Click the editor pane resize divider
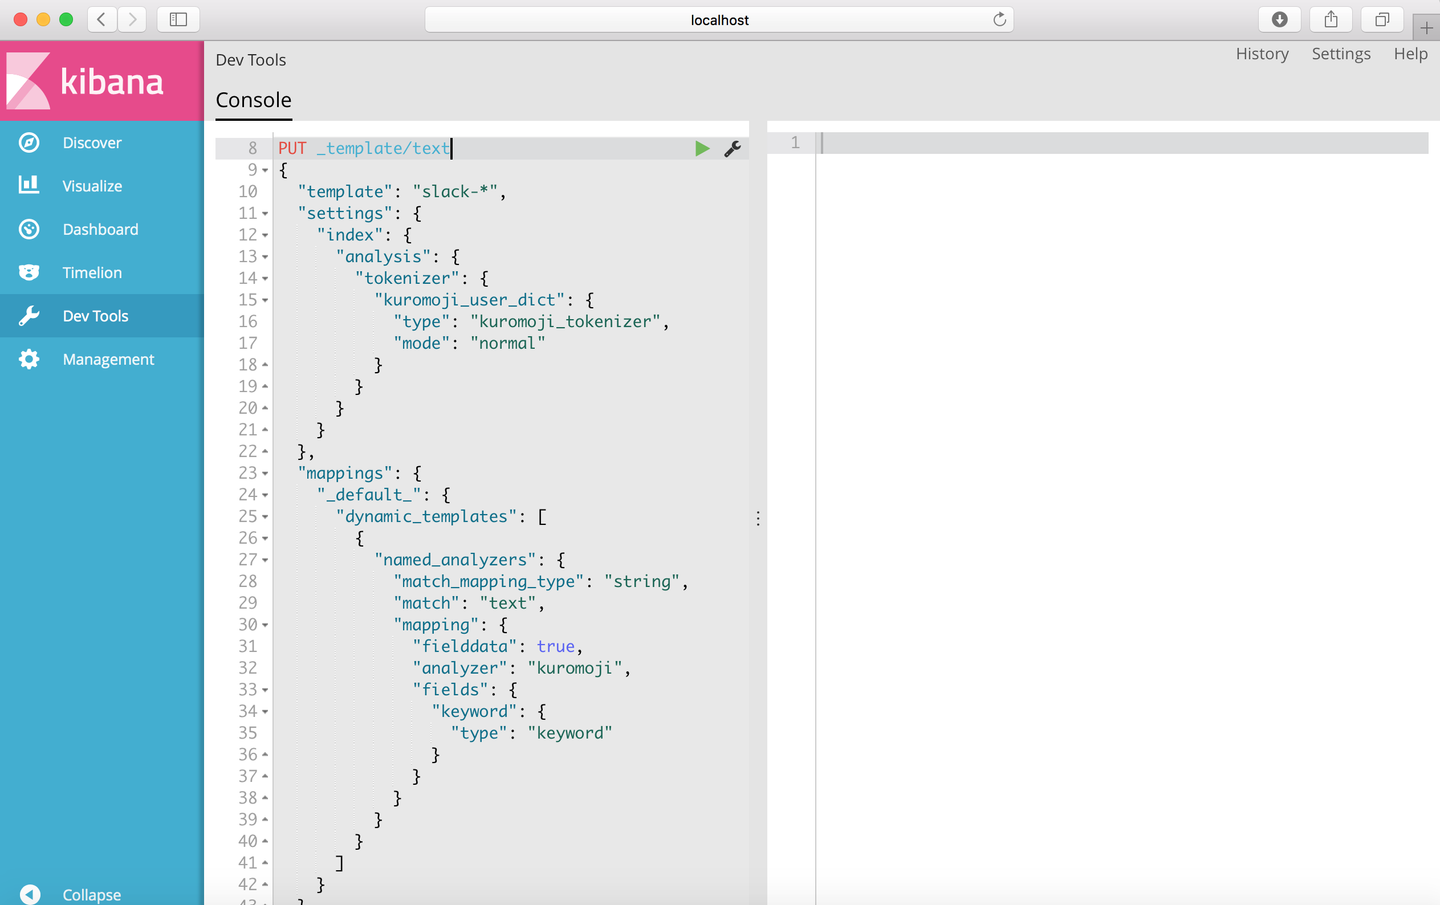Image resolution: width=1440 pixels, height=905 pixels. tap(758, 518)
